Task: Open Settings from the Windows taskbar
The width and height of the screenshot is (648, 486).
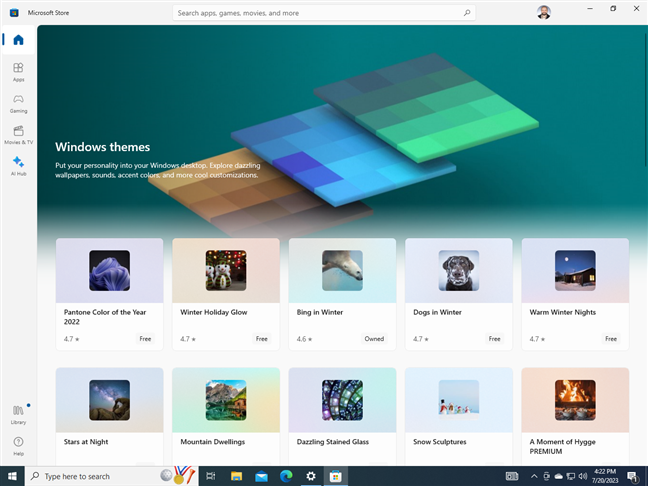Action: [x=311, y=476]
